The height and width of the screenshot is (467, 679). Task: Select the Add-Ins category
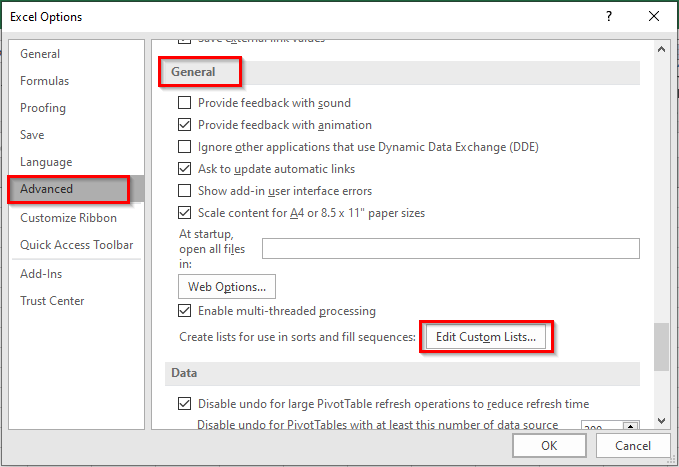pos(41,274)
